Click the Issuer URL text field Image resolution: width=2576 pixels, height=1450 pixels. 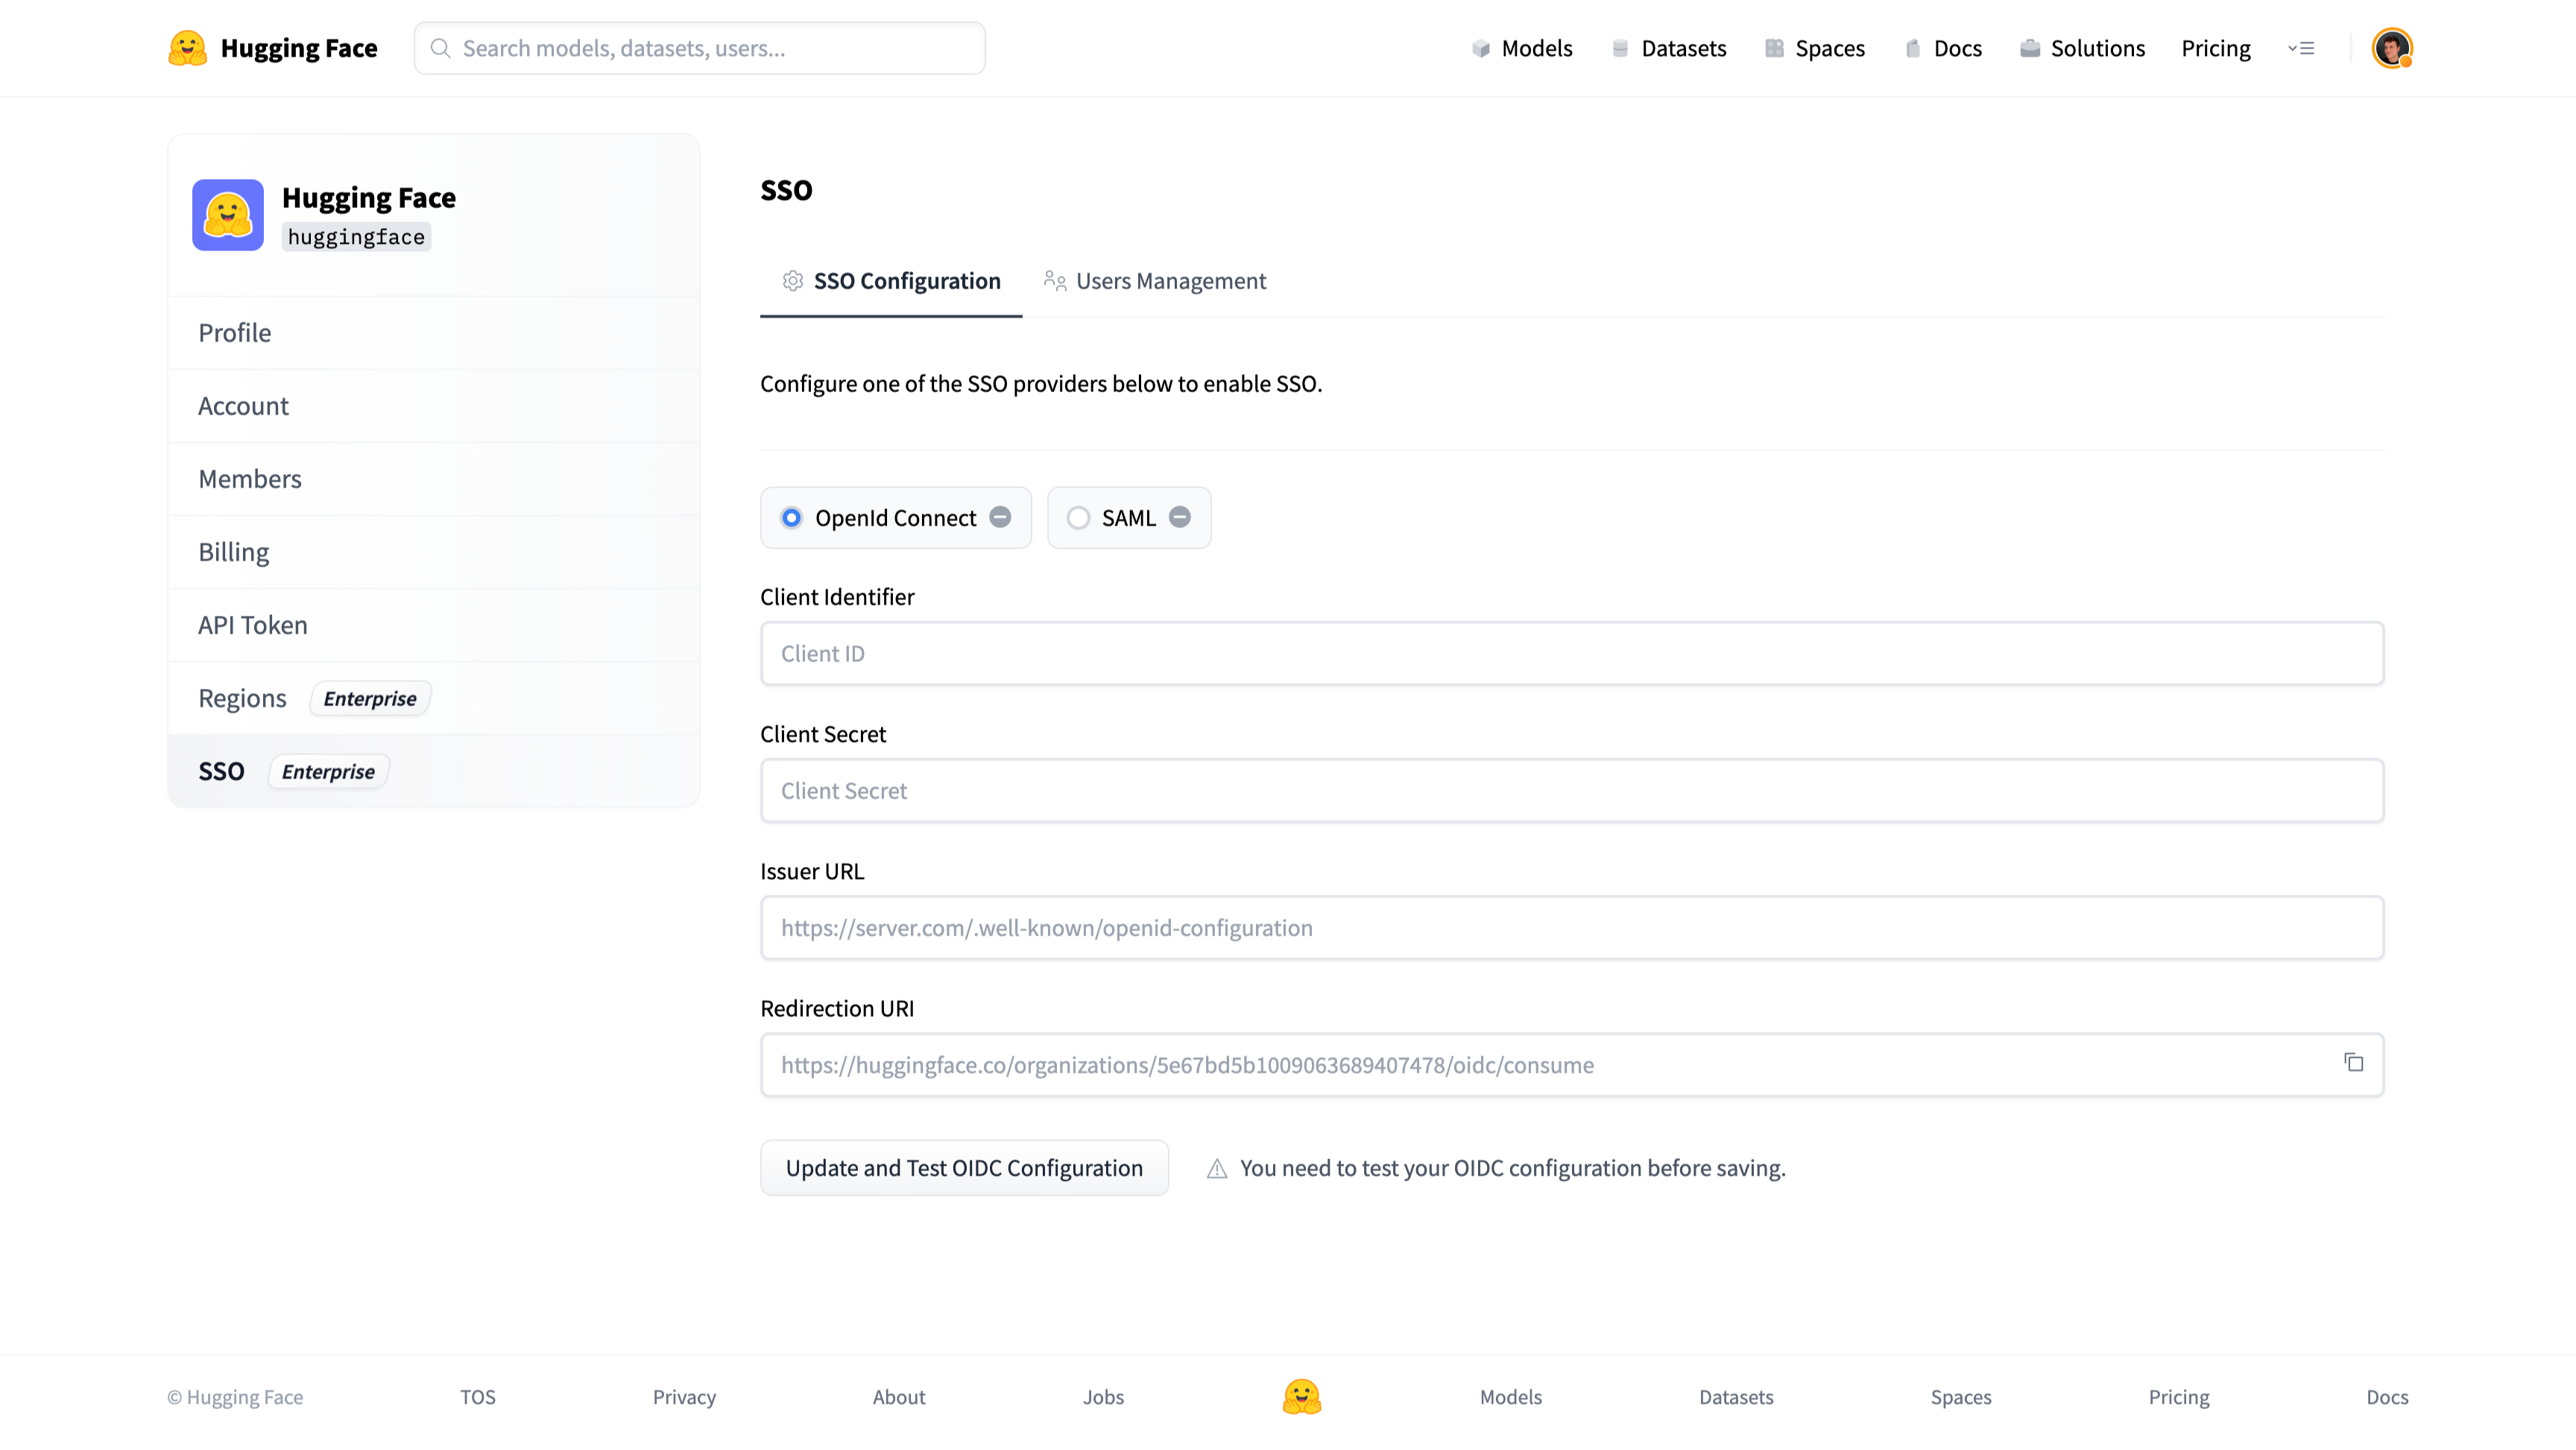pos(1571,927)
